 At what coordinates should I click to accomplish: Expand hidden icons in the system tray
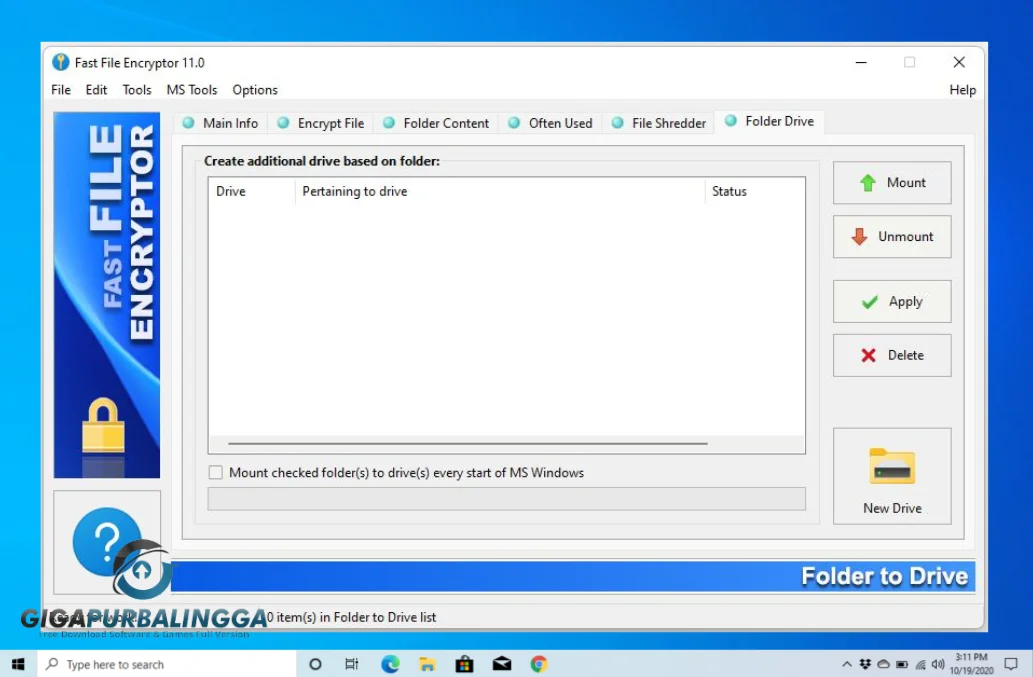click(847, 663)
